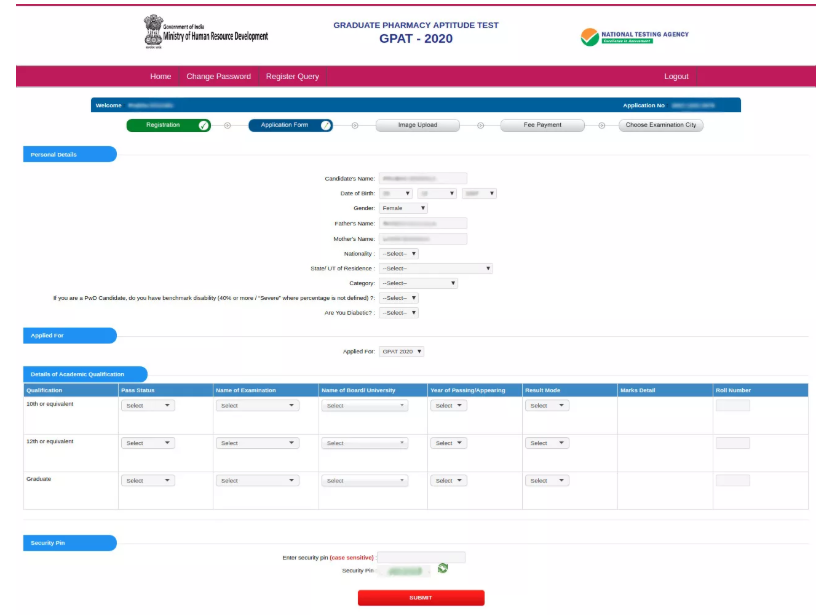Expand the Nationality dropdown
The width and height of the screenshot is (831, 615).
tap(399, 253)
